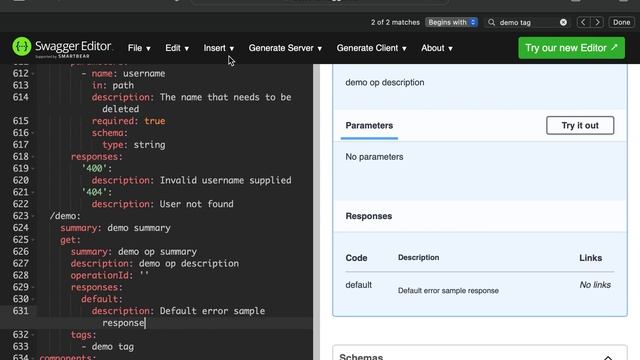Fold the get operation at line 625
This screenshot has height=360, width=640.
coord(33,240)
